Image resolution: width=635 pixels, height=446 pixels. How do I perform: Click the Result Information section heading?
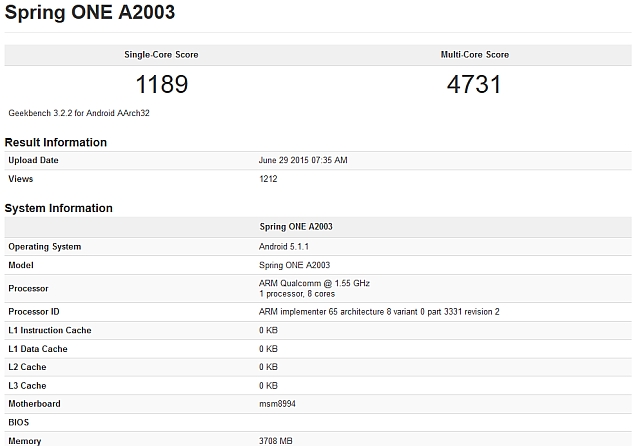(x=56, y=142)
